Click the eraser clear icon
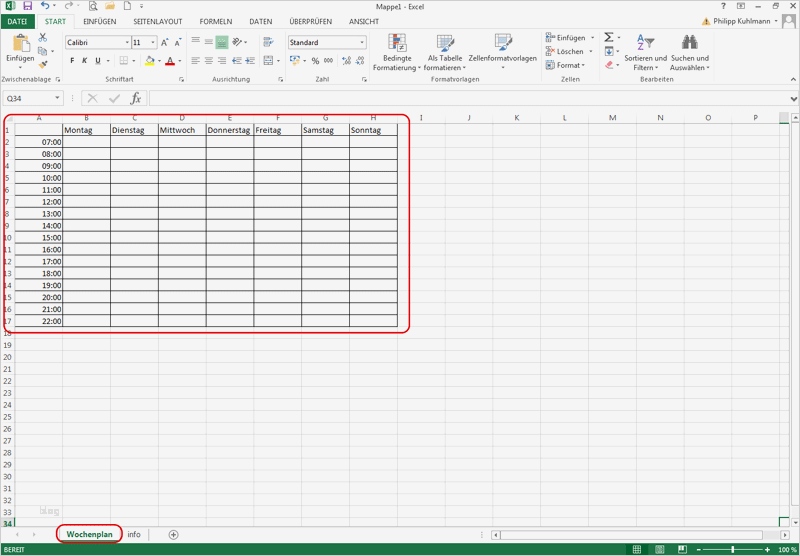The image size is (800, 556). point(609,65)
